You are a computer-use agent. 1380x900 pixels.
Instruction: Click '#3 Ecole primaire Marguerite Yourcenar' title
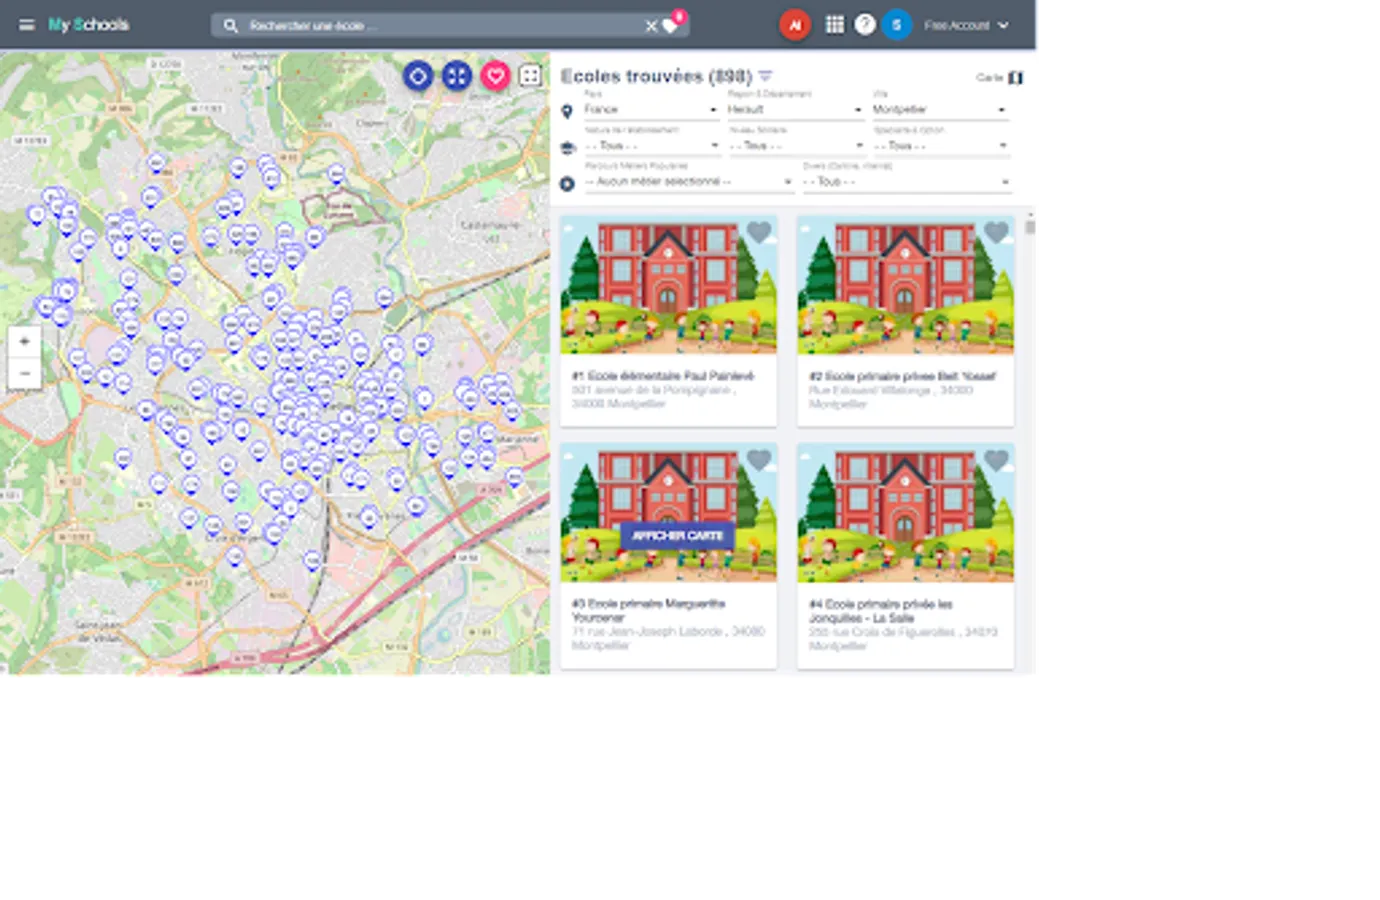[x=648, y=611]
